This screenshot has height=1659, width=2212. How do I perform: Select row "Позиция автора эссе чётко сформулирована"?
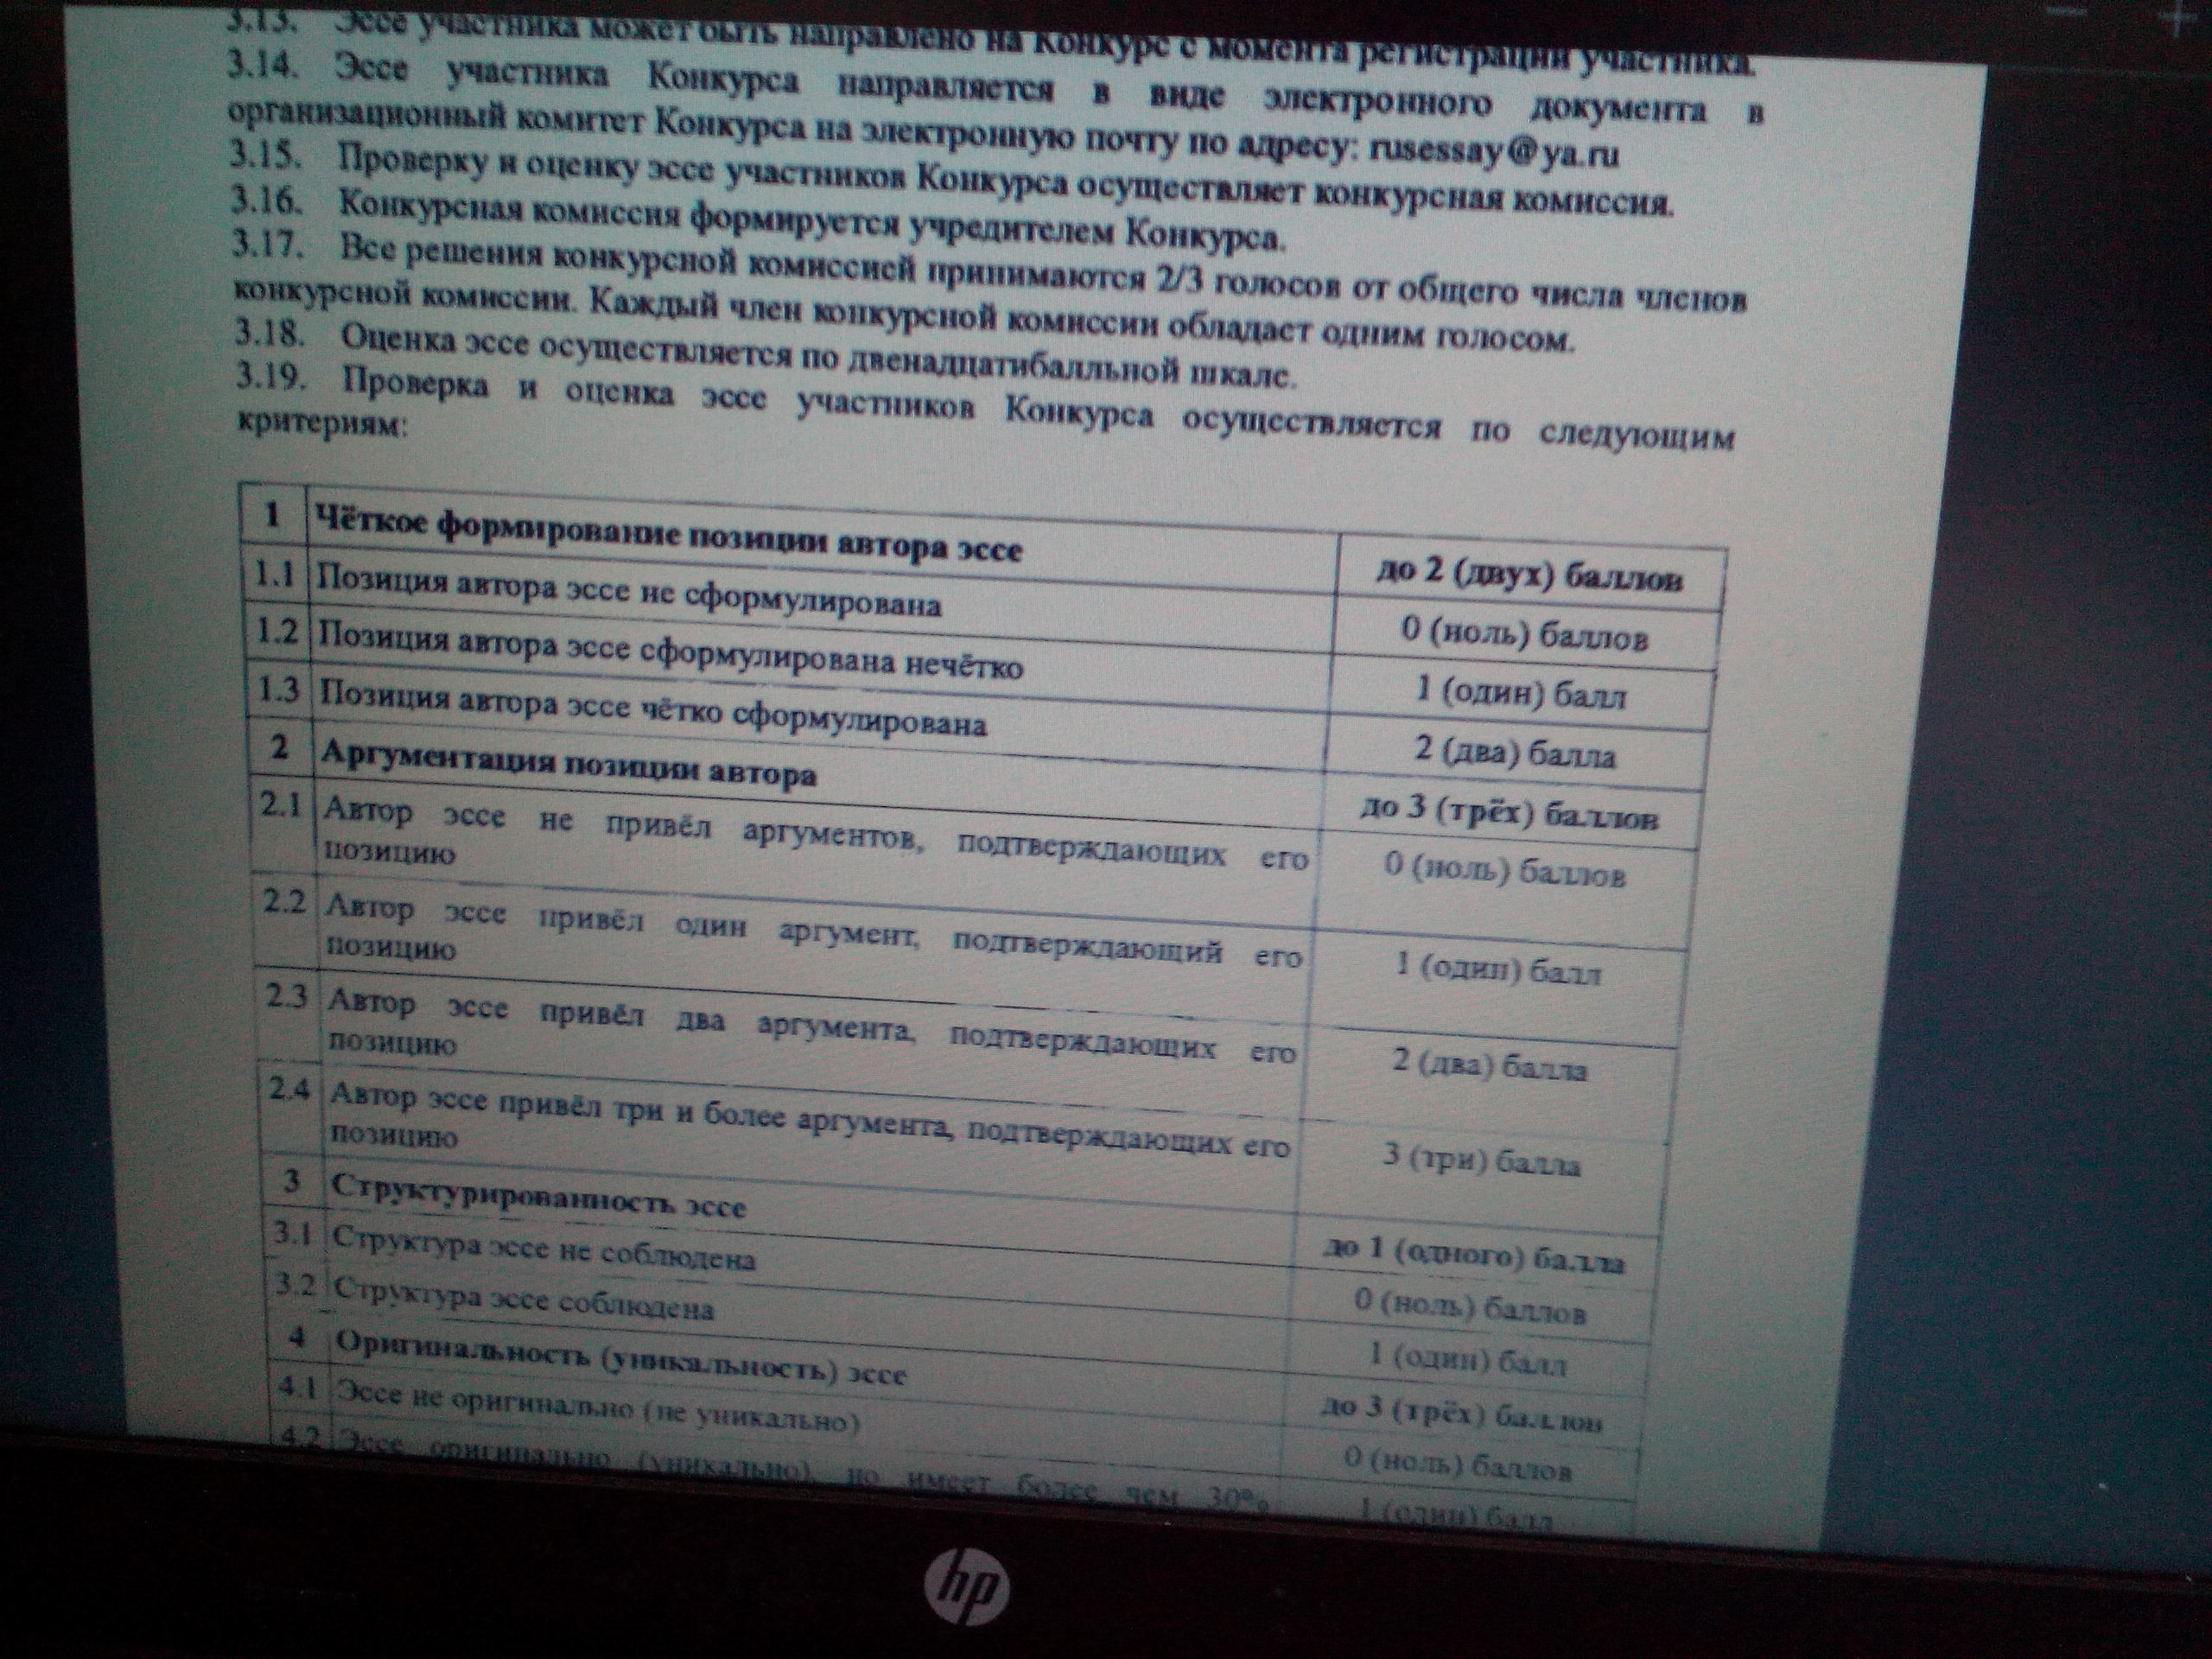[x=653, y=707]
